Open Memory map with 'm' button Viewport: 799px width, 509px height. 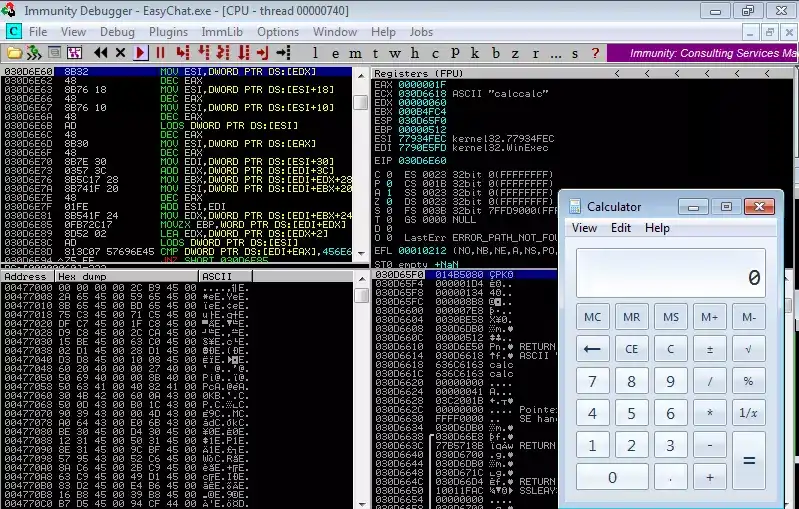(x=355, y=52)
